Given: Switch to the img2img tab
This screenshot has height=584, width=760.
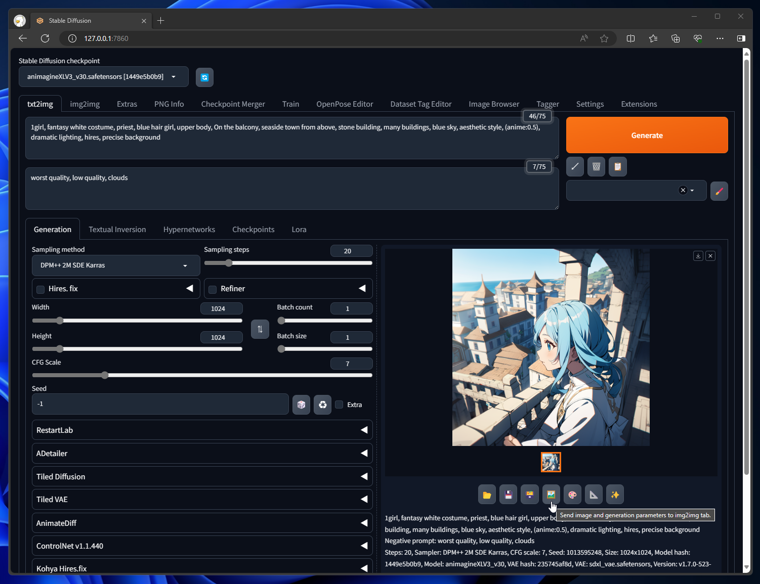Looking at the screenshot, I should click(x=85, y=104).
